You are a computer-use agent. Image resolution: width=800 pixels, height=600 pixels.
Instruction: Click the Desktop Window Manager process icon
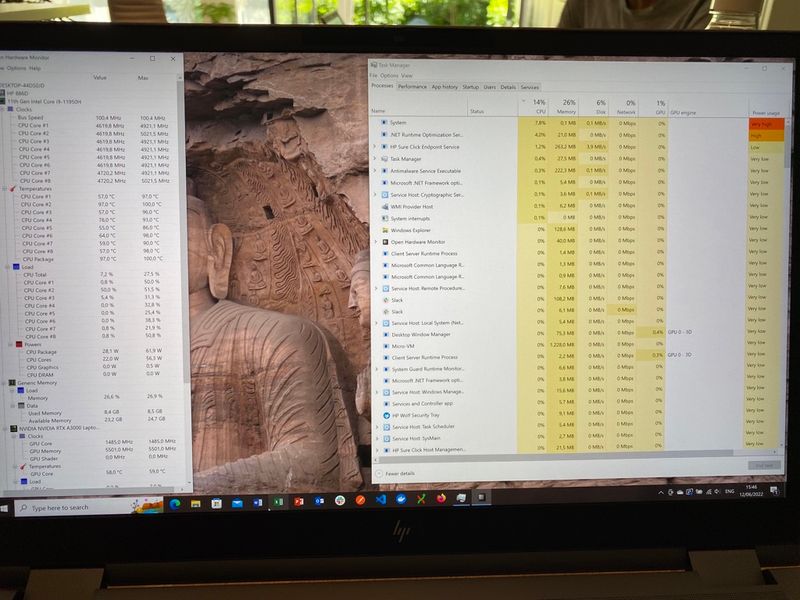tap(386, 335)
